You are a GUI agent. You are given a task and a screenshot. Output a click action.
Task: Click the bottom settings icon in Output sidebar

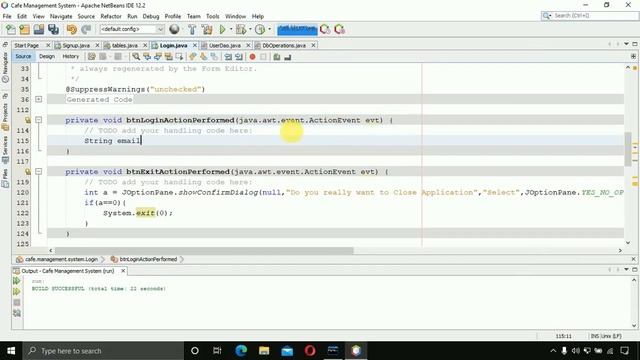point(16,313)
